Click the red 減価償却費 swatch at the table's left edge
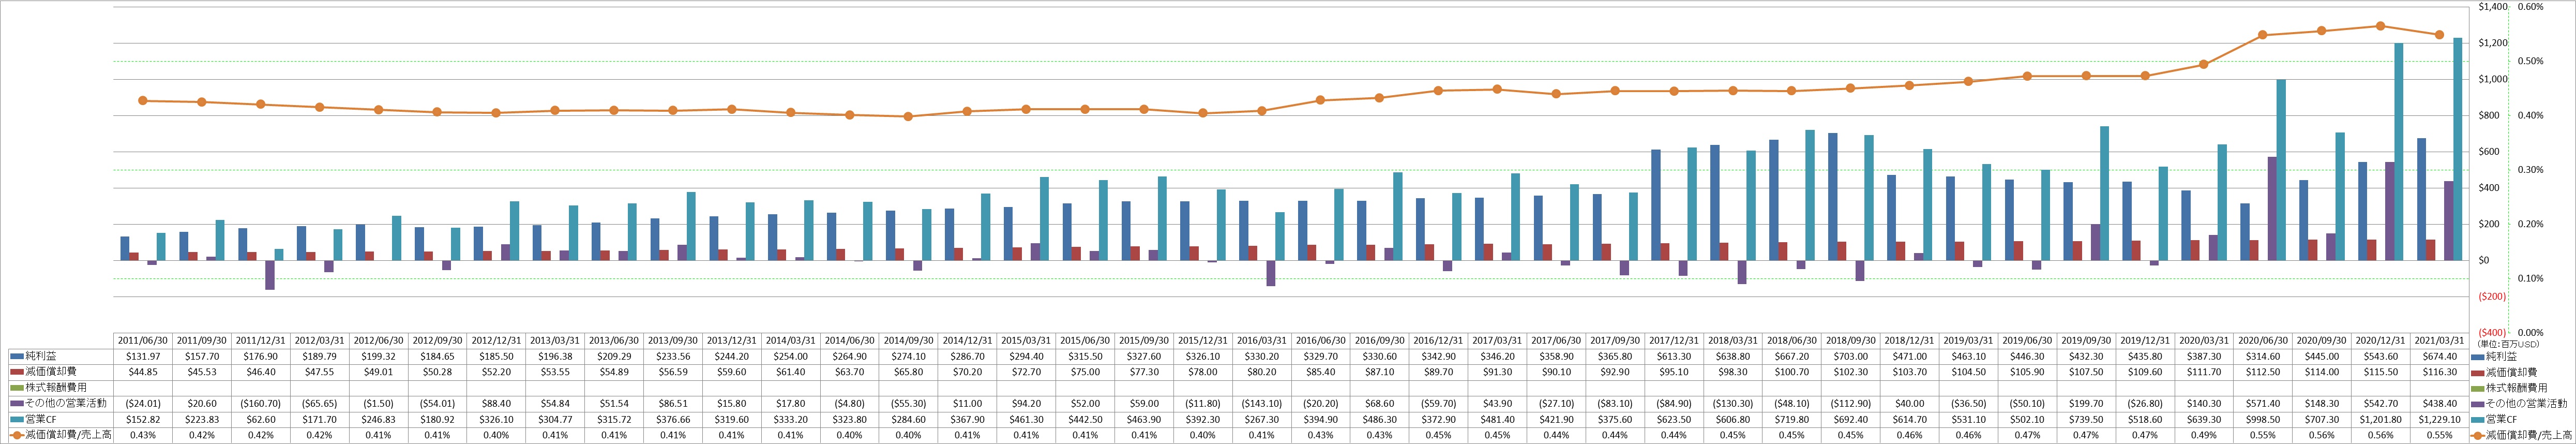2576x444 pixels. click(x=17, y=371)
